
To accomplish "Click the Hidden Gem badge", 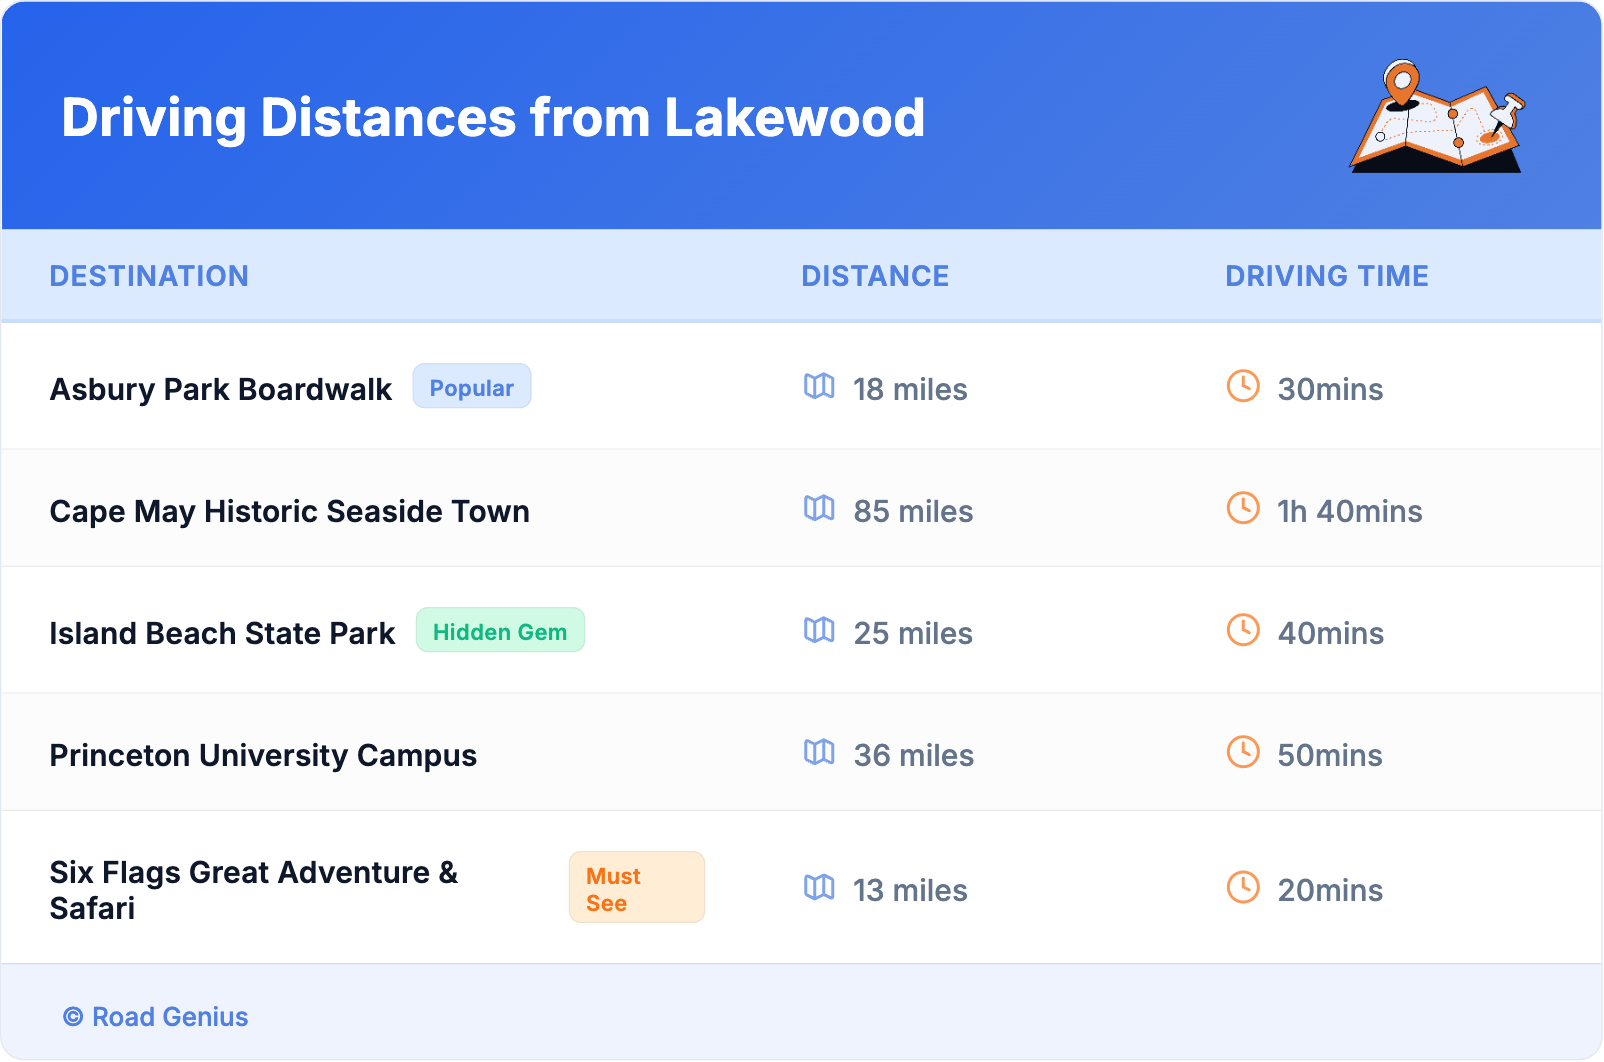I will click(x=500, y=631).
